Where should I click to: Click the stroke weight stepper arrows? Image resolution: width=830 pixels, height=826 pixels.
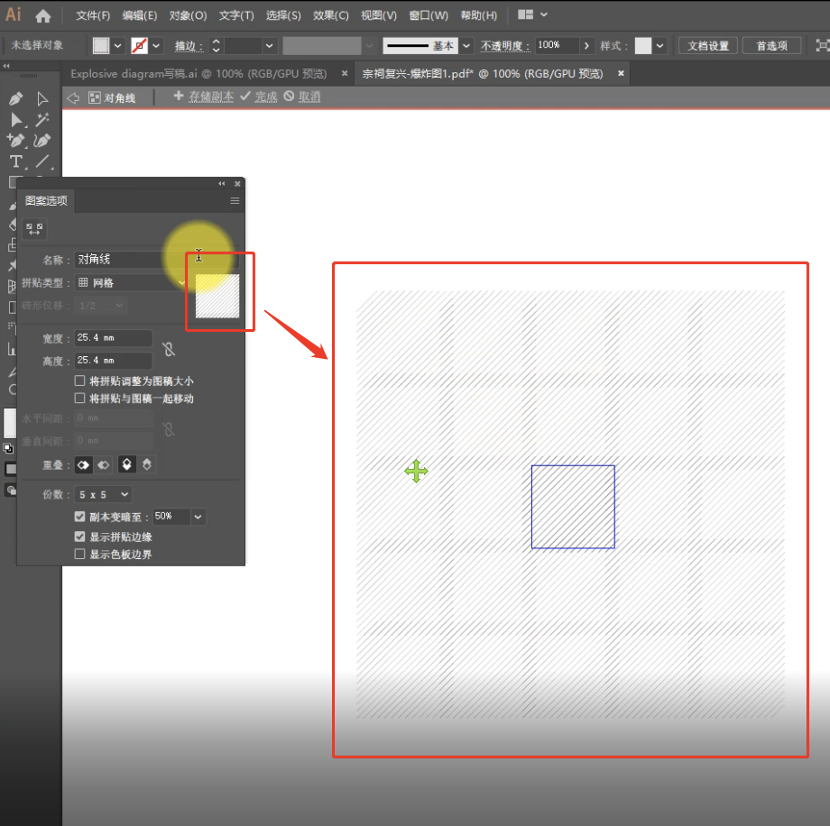pyautogui.click(x=216, y=46)
